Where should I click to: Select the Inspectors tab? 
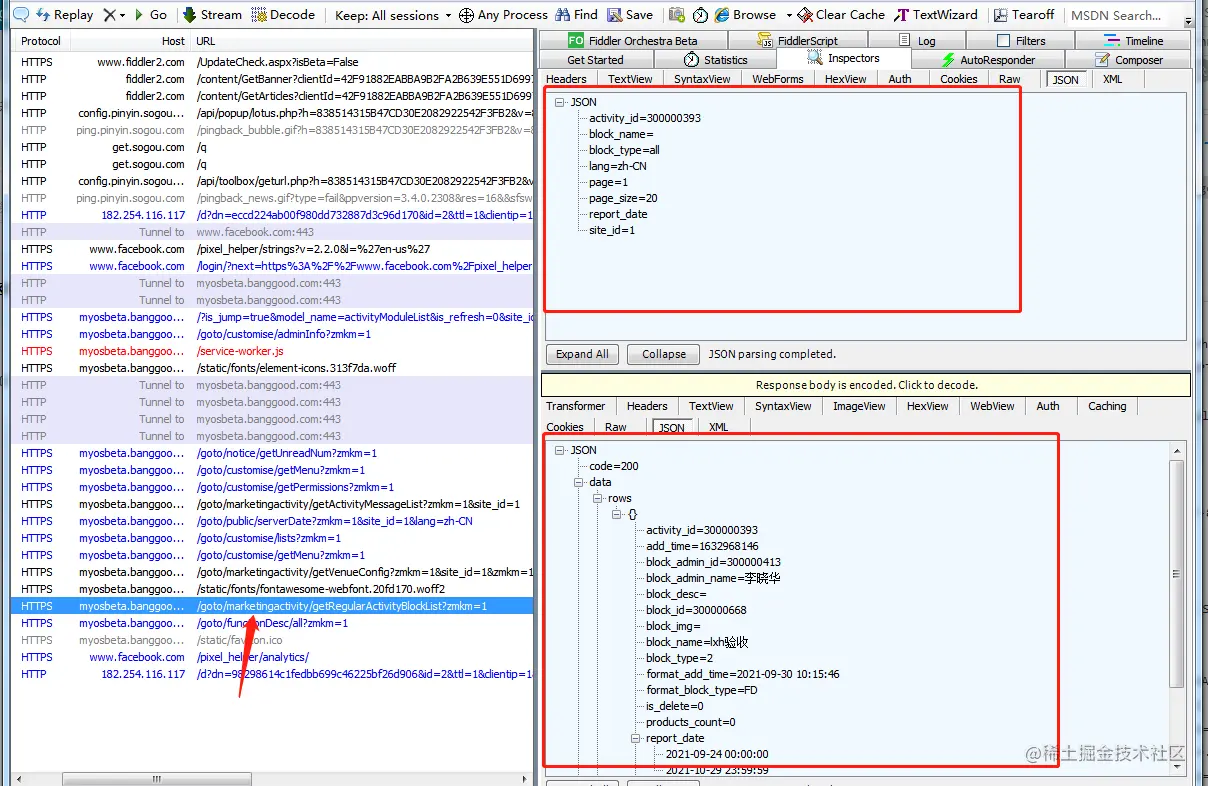(x=843, y=59)
